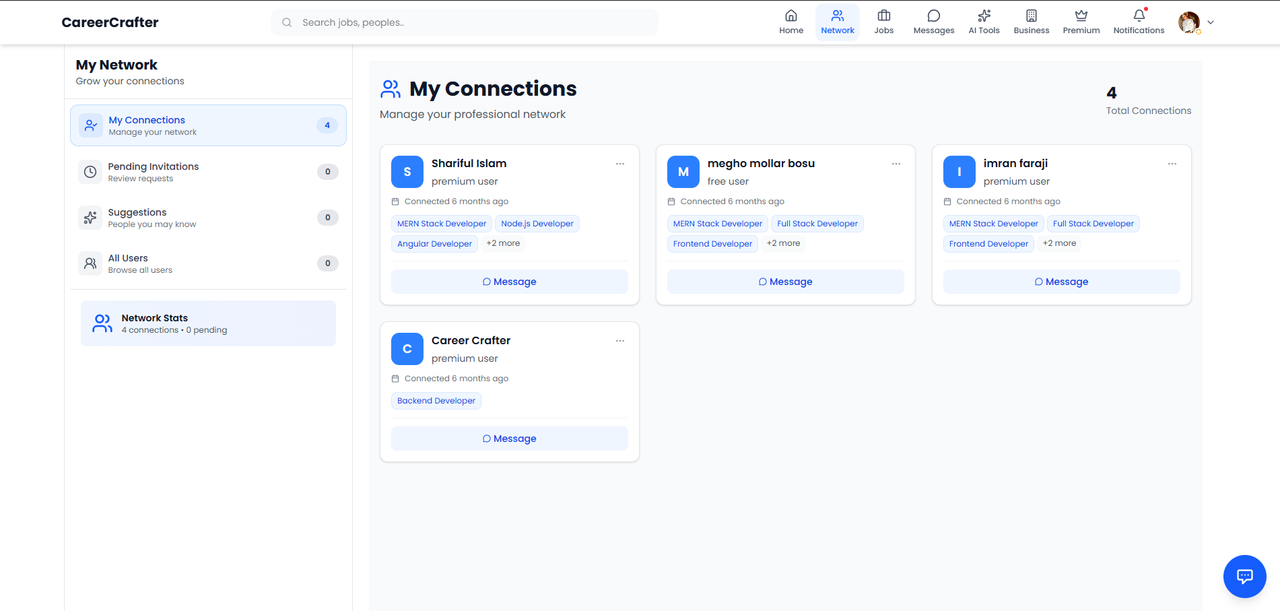Select Suggestions in the sidebar
The image size is (1280, 611).
pos(208,218)
